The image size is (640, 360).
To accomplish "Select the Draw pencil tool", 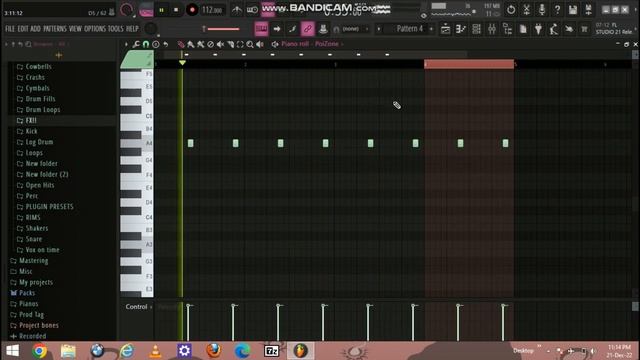I will click(181, 44).
